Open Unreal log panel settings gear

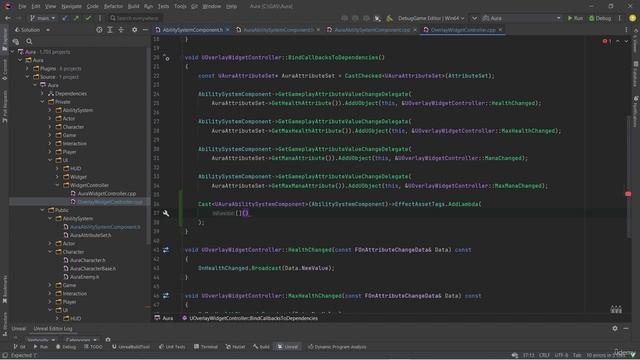click(x=615, y=328)
